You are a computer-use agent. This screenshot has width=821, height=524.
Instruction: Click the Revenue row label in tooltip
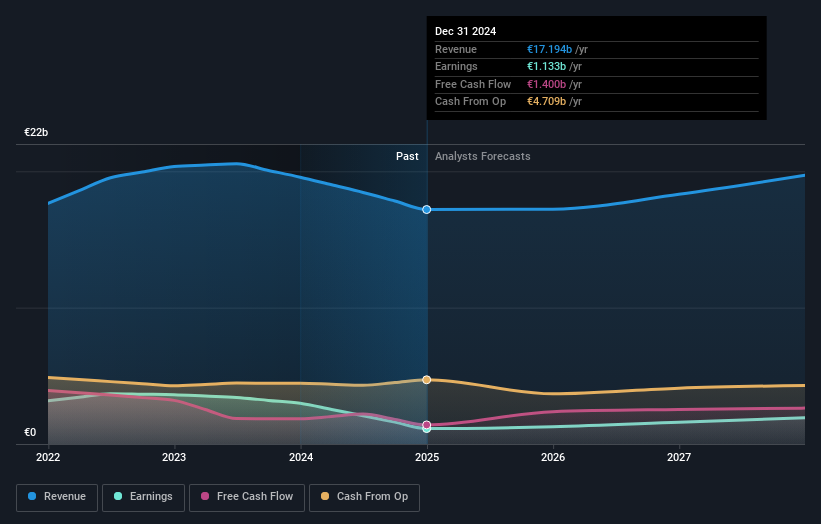[456, 49]
